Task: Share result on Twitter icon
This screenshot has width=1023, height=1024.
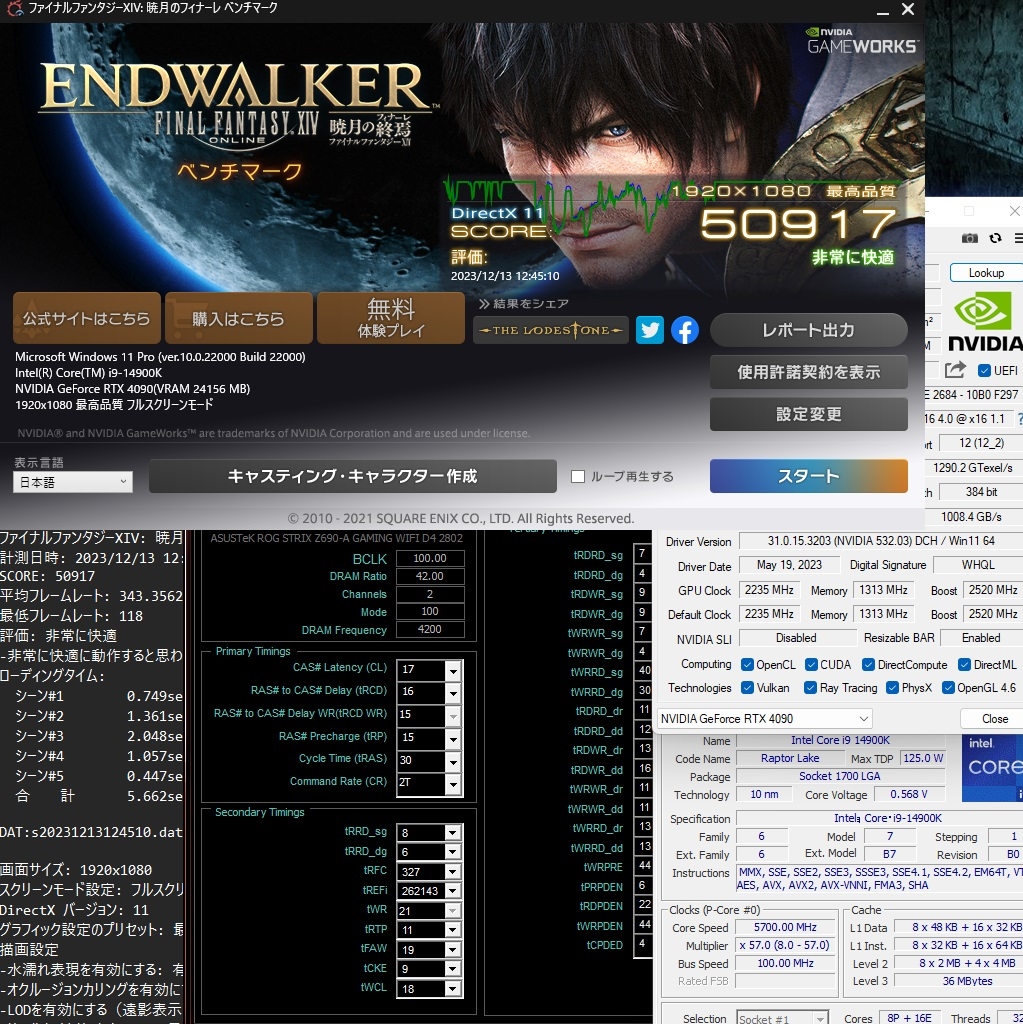Action: pyautogui.click(x=649, y=330)
